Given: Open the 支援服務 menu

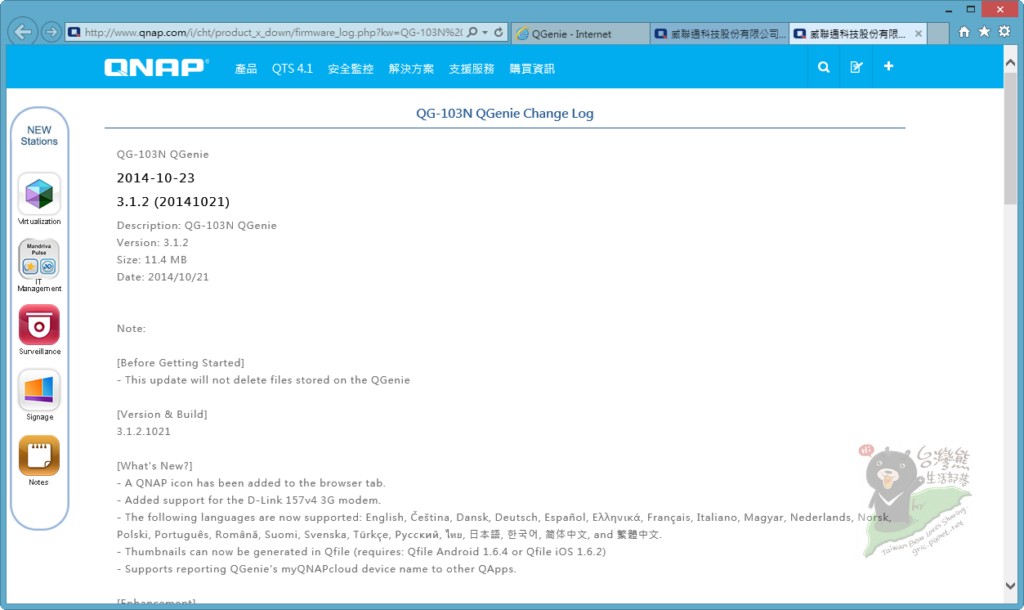Looking at the screenshot, I should (472, 69).
